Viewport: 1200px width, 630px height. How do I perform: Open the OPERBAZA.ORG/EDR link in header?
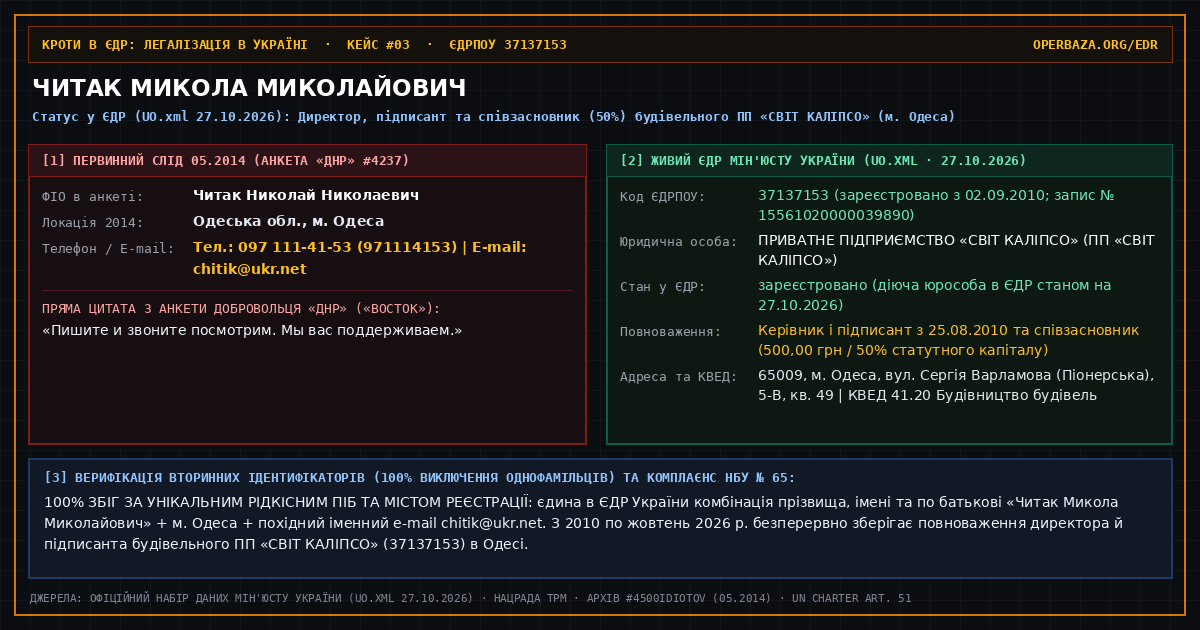[x=1095, y=45]
